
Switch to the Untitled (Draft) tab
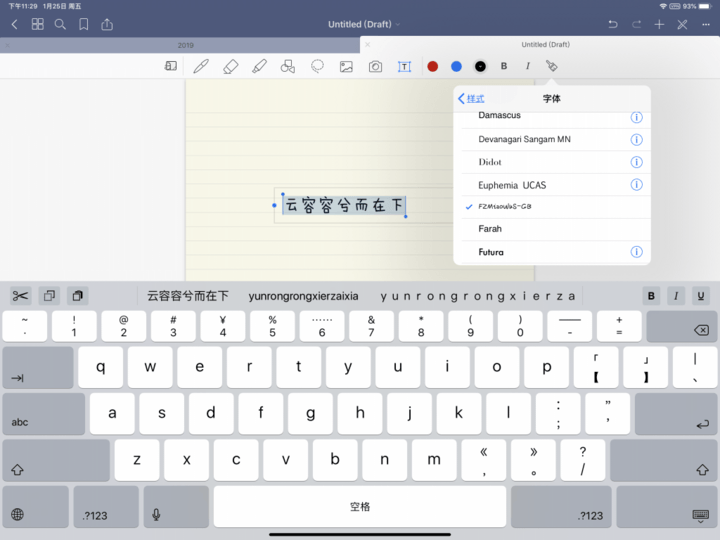pyautogui.click(x=545, y=45)
